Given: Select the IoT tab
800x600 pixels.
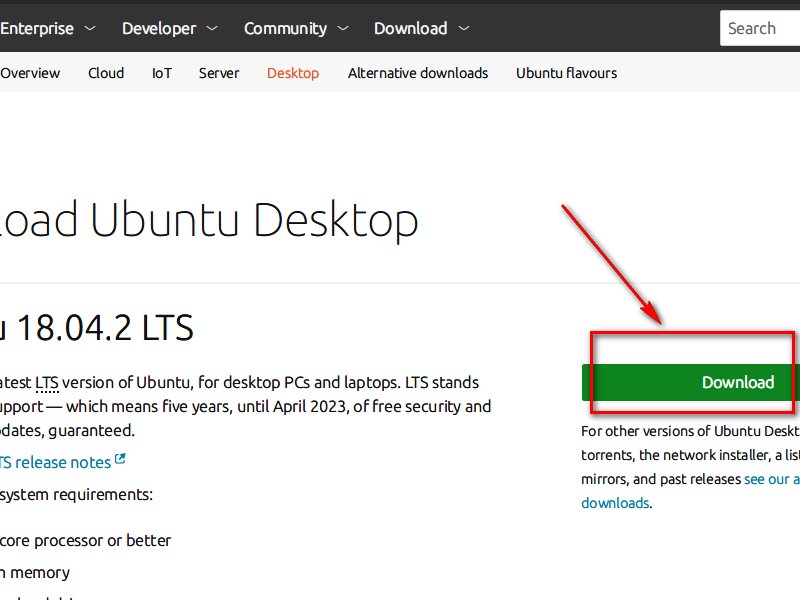Looking at the screenshot, I should pyautogui.click(x=162, y=73).
